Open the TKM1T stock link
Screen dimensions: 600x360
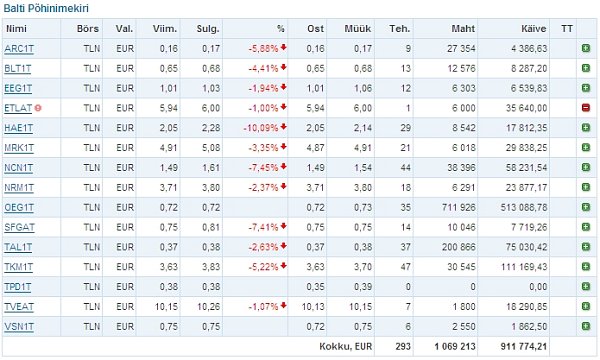(x=18, y=267)
